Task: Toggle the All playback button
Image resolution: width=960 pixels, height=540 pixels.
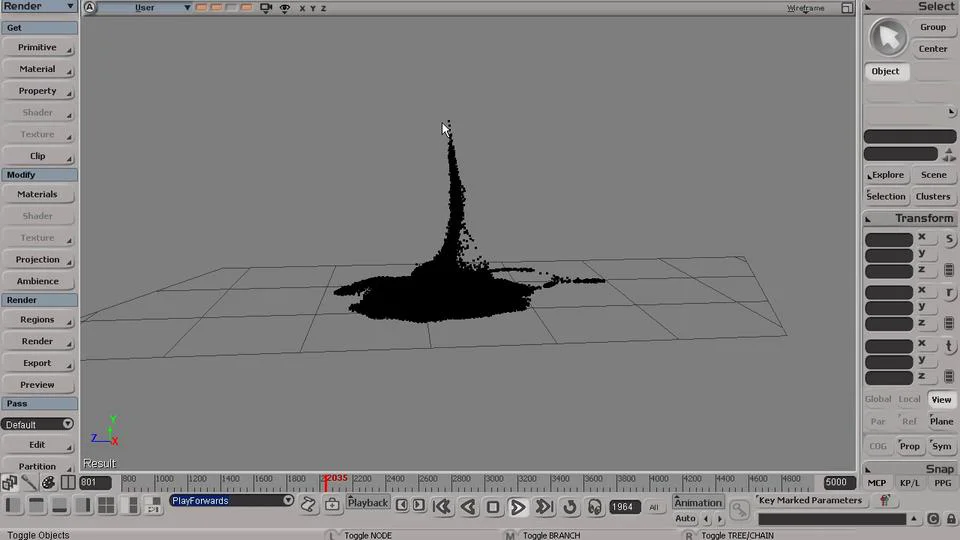Action: pyautogui.click(x=654, y=507)
